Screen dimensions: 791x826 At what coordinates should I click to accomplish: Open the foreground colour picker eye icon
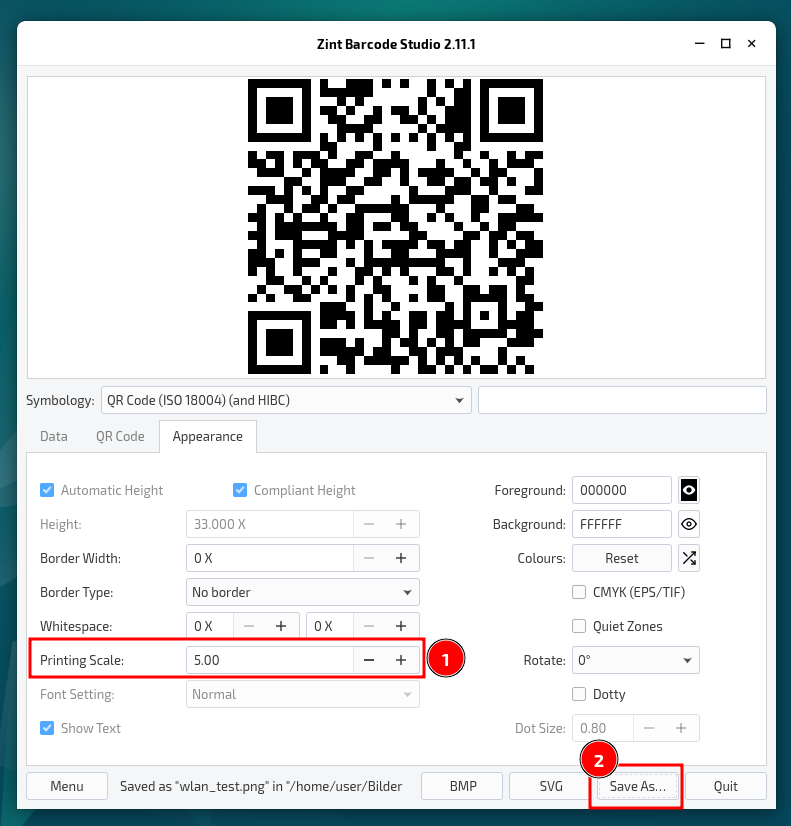coord(689,490)
